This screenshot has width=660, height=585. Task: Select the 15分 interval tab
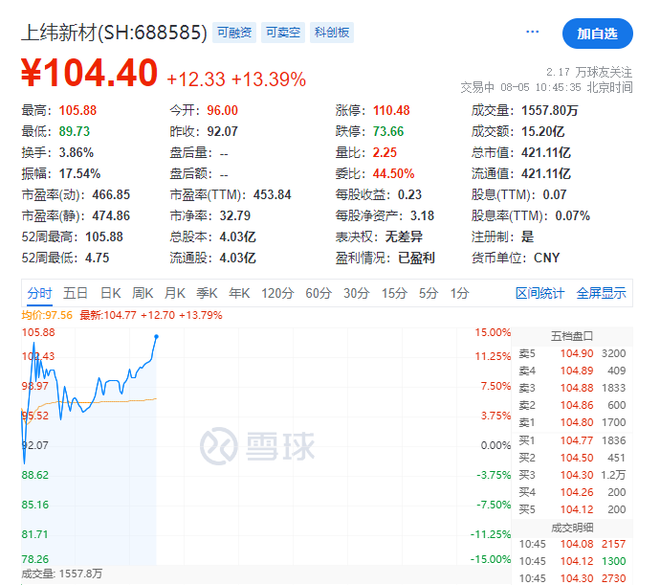pyautogui.click(x=394, y=293)
